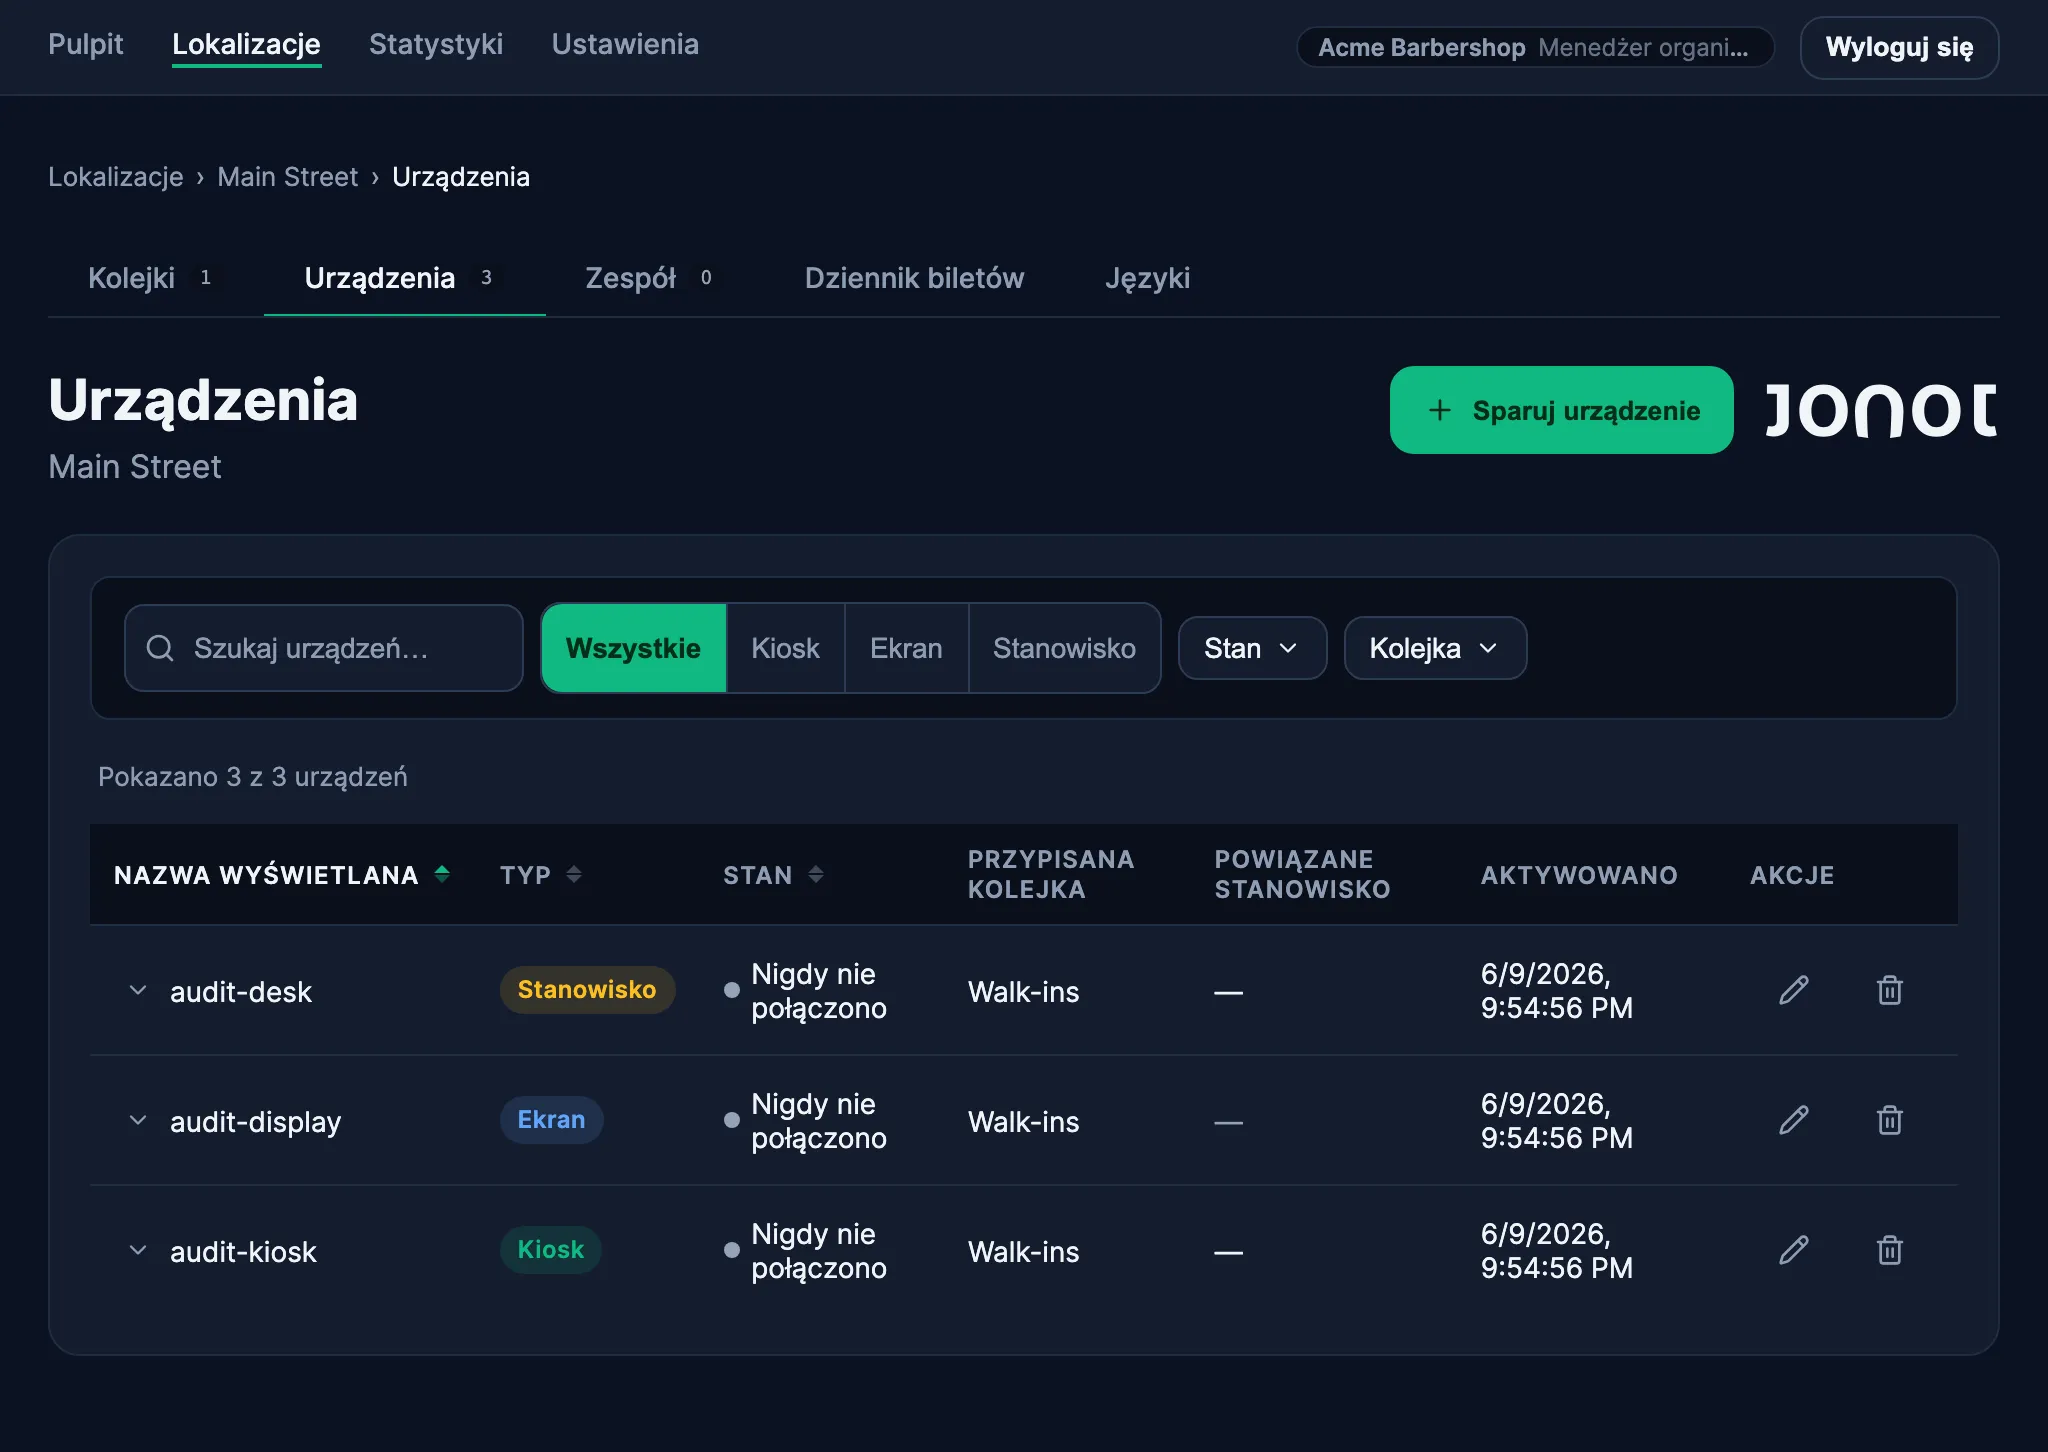Filter devices by Stanowisko type
The width and height of the screenshot is (2048, 1452).
(x=1064, y=648)
